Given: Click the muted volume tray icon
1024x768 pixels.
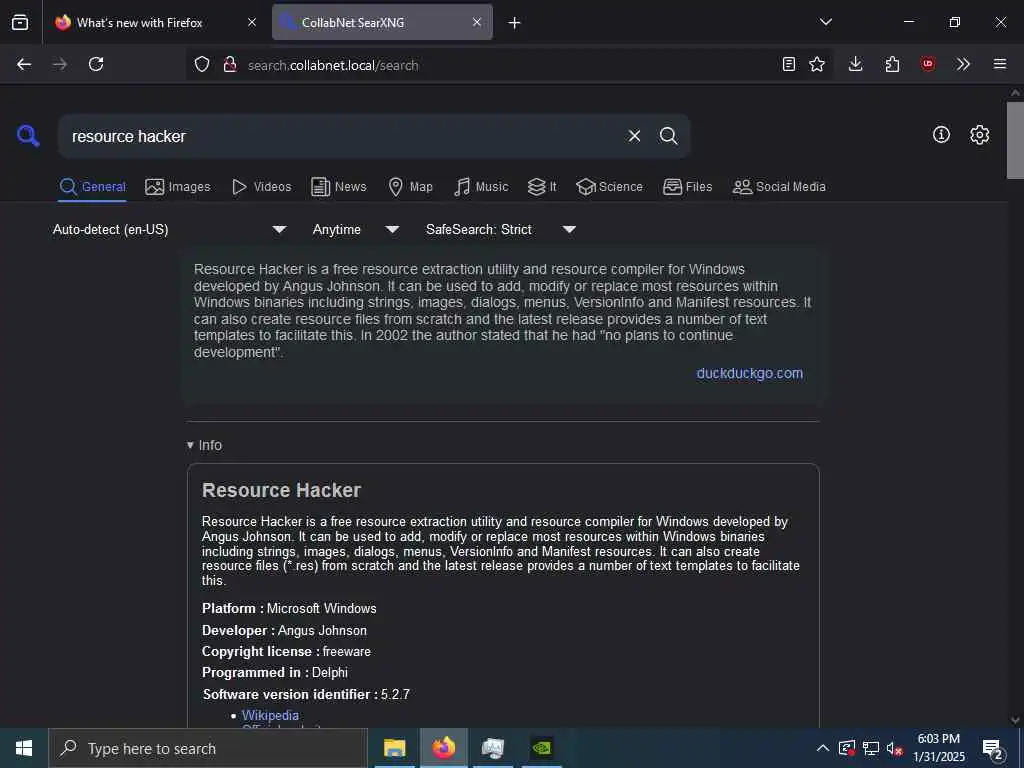Looking at the screenshot, I should point(894,748).
